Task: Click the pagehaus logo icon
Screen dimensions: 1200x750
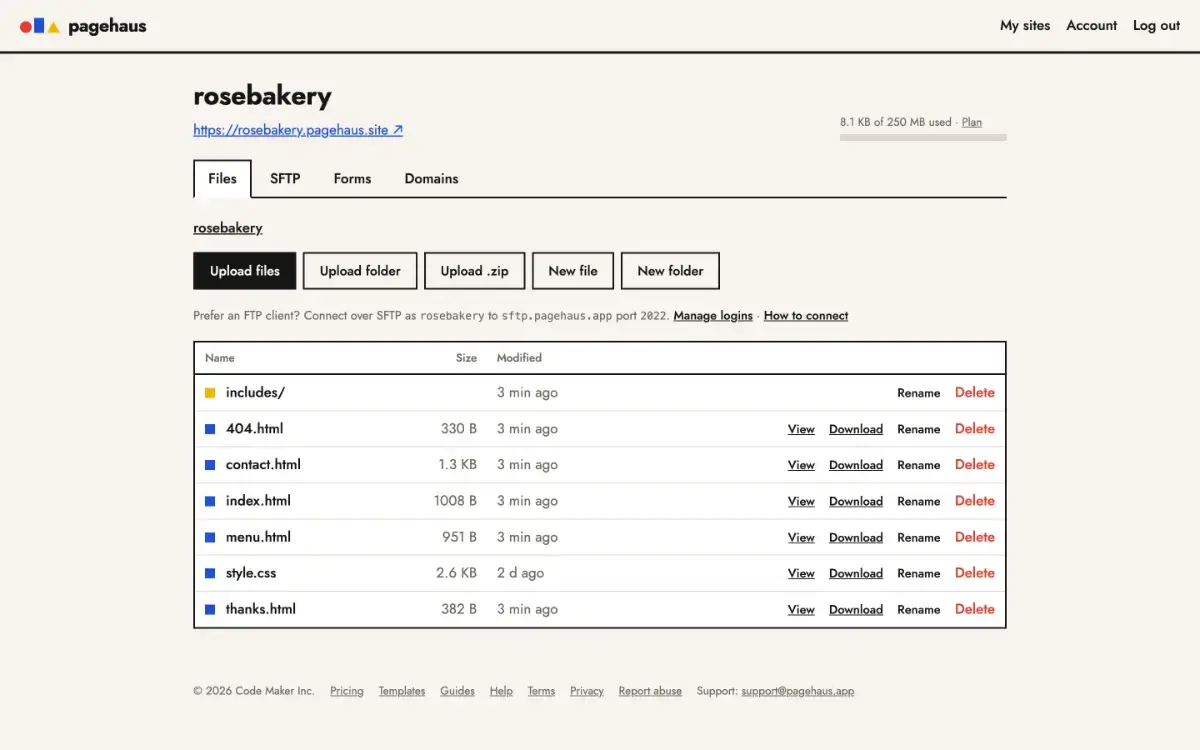Action: tap(40, 26)
